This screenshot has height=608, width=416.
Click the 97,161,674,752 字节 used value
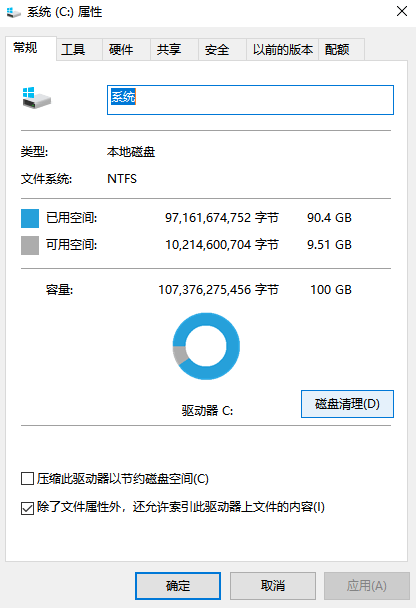[x=222, y=218]
